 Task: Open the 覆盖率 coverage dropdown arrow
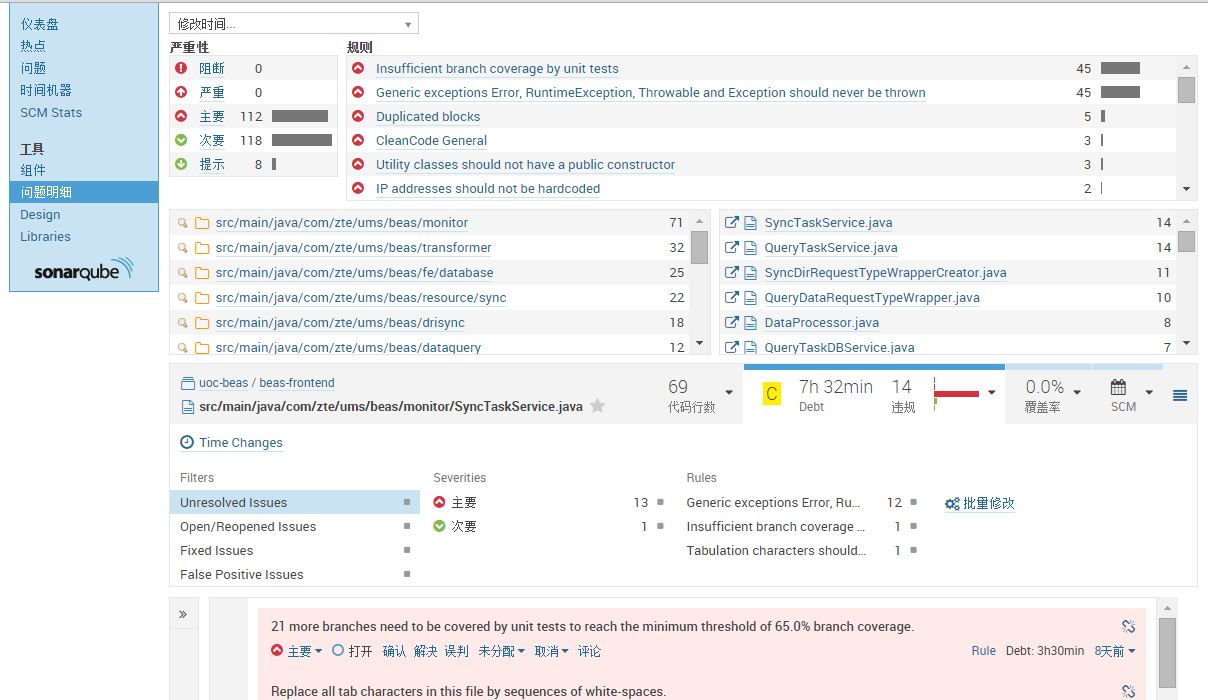point(1076,391)
